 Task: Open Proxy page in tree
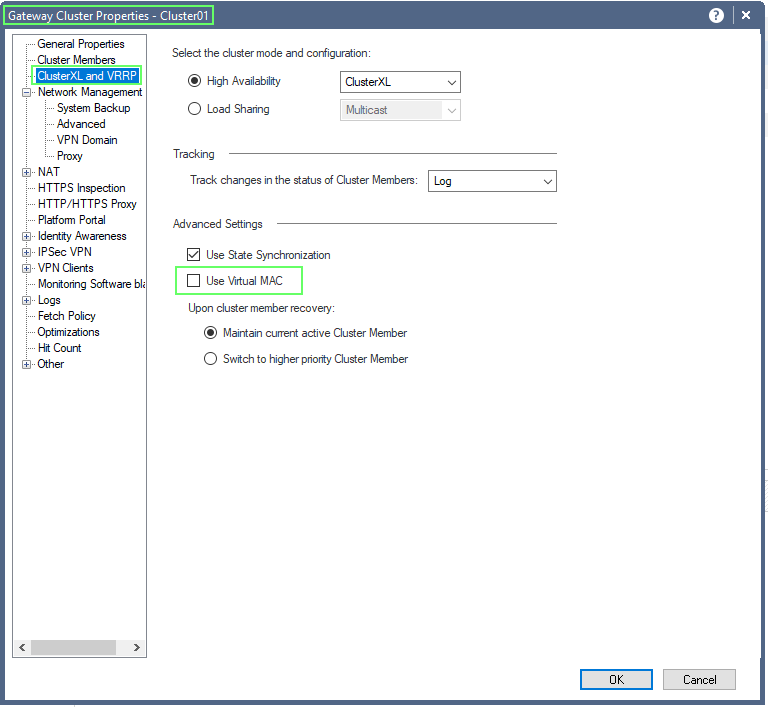(70, 156)
